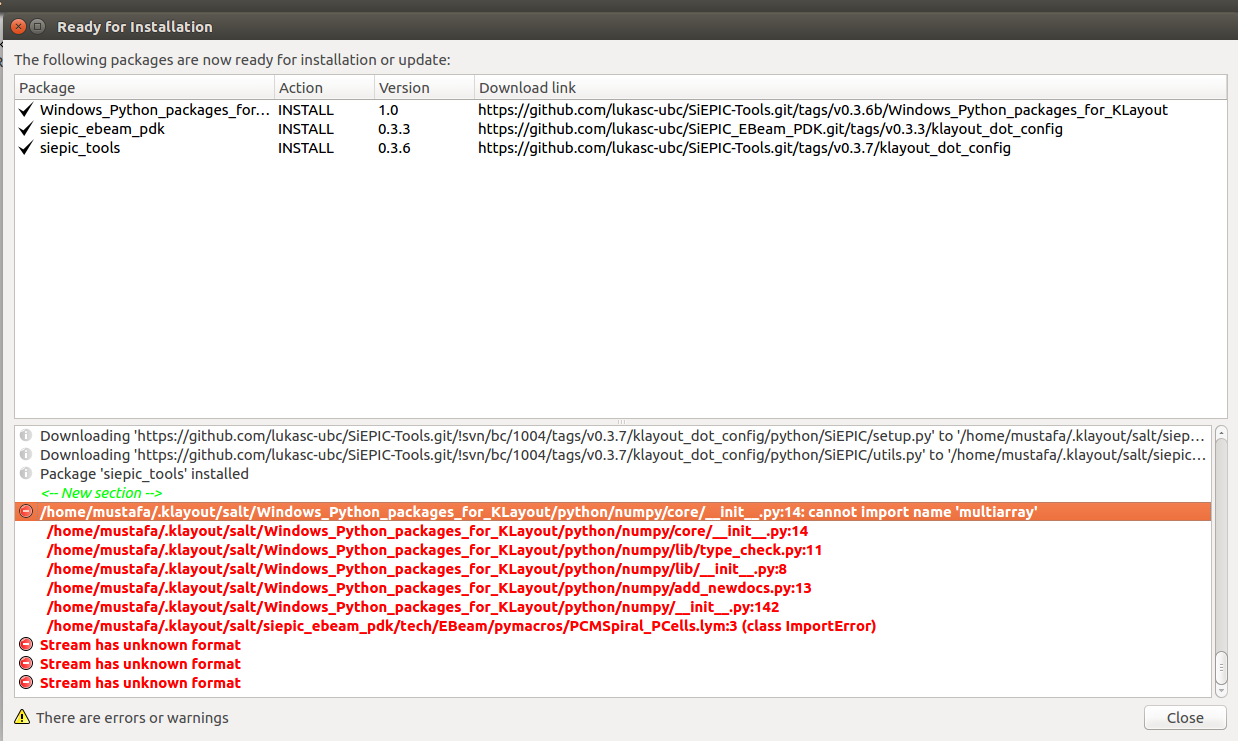Screen dimensions: 1238x741
Task: Click the error icon beside first 'Stream has unknown format'
Action: tap(24, 644)
